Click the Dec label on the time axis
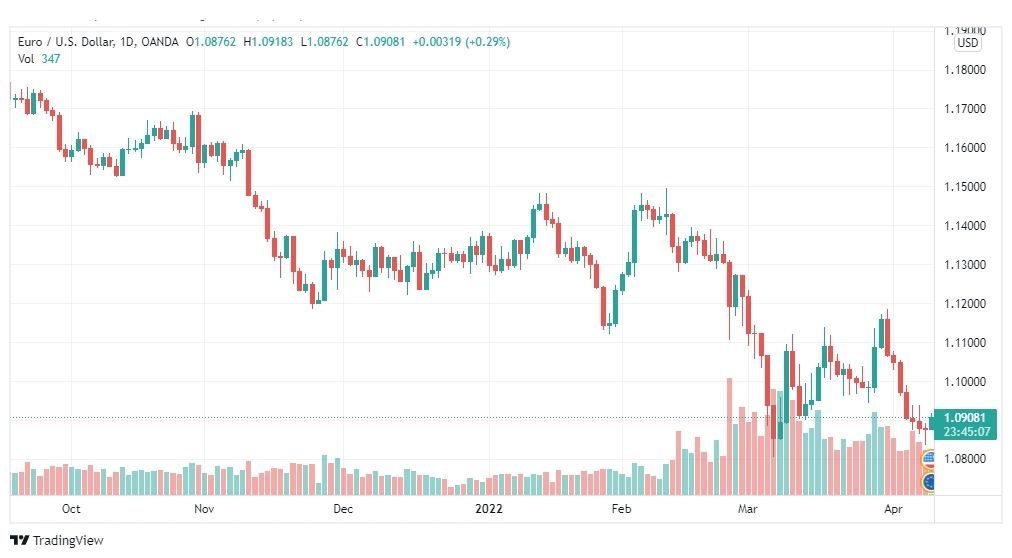1012x558 pixels. click(343, 509)
